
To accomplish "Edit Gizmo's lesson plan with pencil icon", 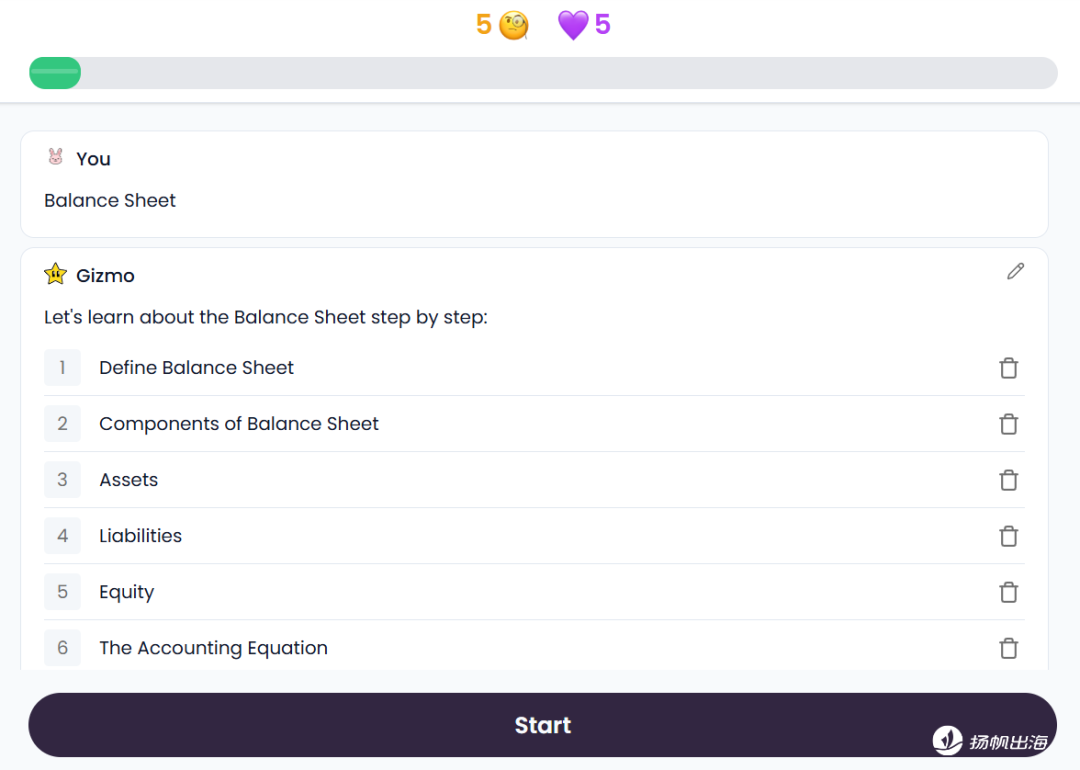I will tap(1015, 271).
